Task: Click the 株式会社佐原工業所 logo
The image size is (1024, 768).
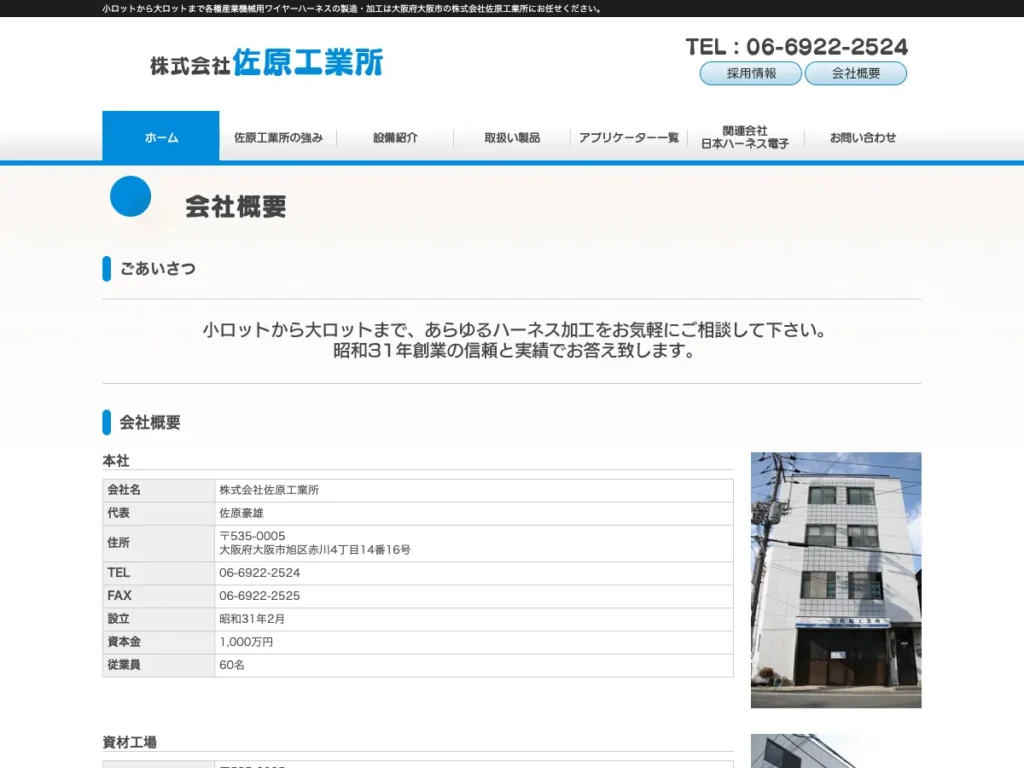Action: coord(266,63)
